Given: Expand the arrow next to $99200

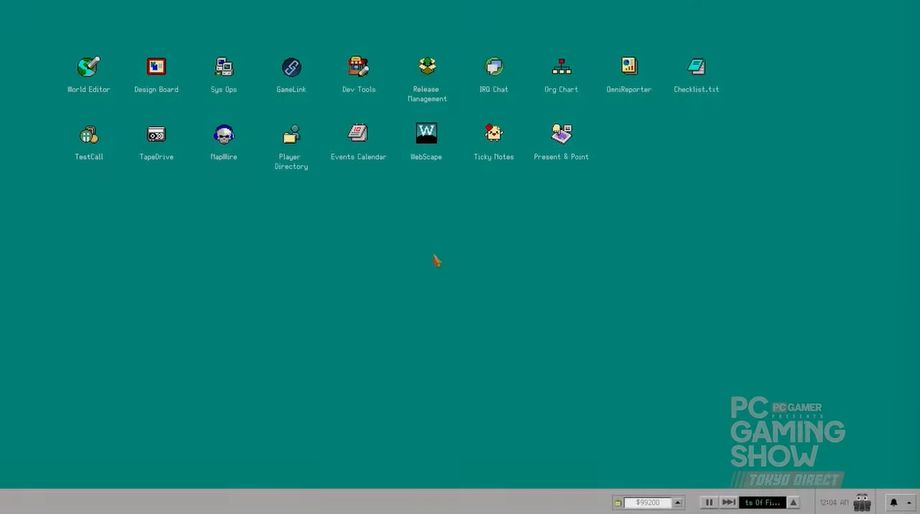Looking at the screenshot, I should tap(678, 503).
